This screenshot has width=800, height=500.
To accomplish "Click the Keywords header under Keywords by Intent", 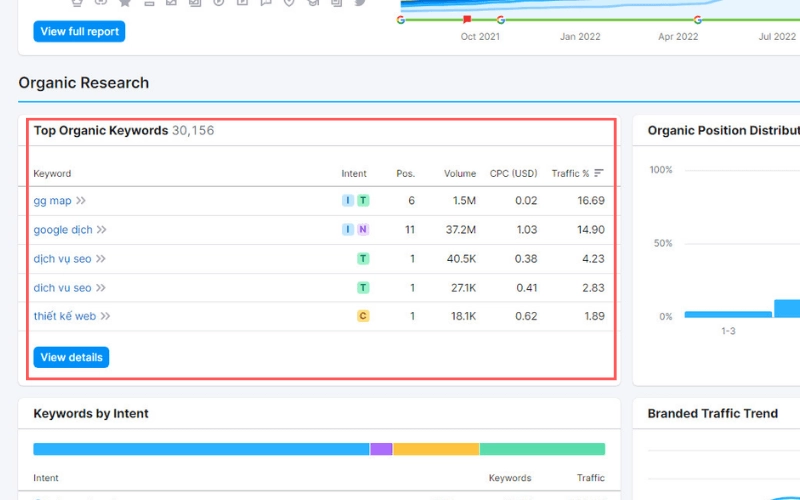I will tap(510, 478).
